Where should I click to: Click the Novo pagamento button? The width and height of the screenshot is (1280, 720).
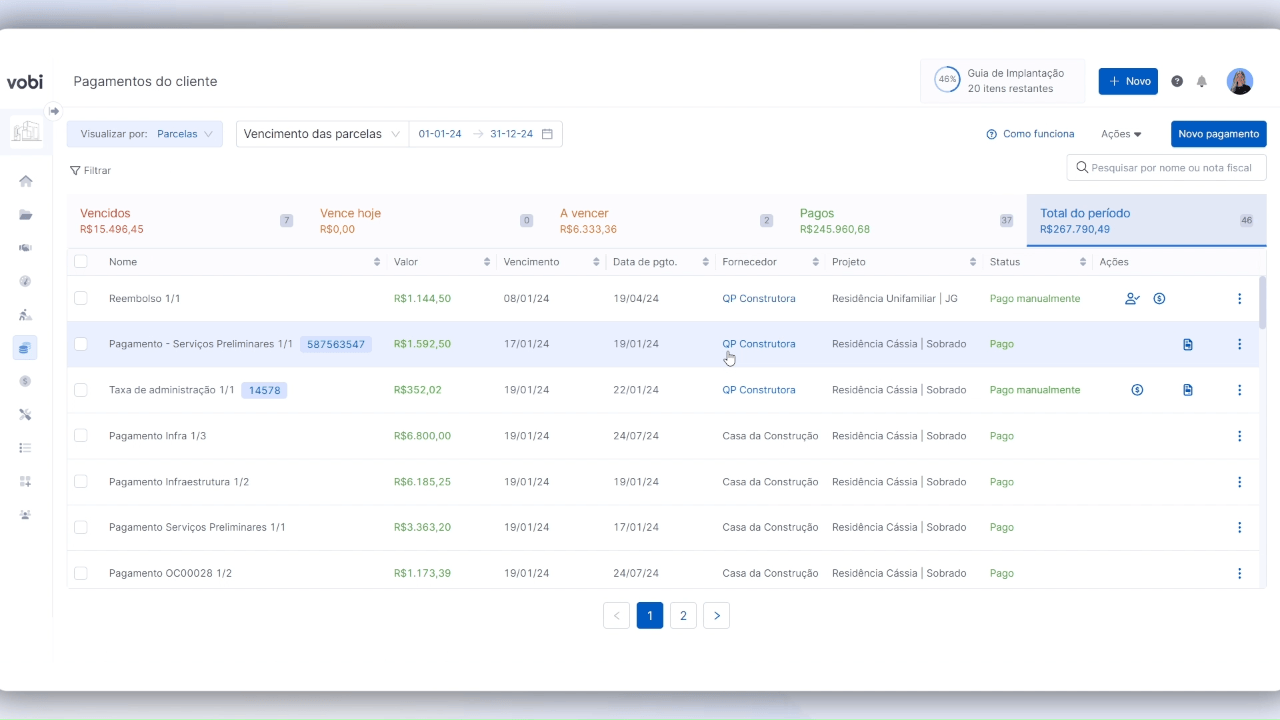click(1219, 134)
